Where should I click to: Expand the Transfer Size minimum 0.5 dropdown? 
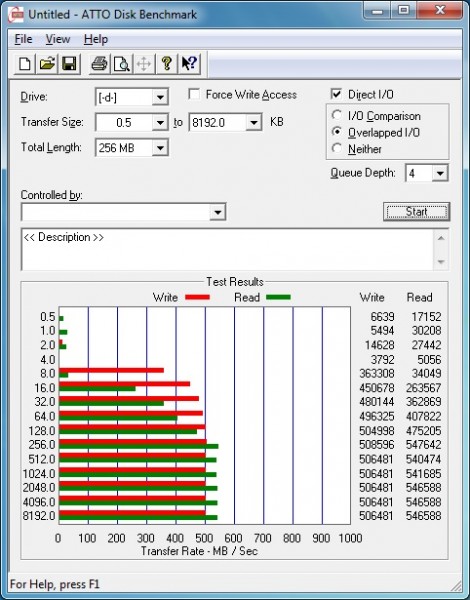160,122
